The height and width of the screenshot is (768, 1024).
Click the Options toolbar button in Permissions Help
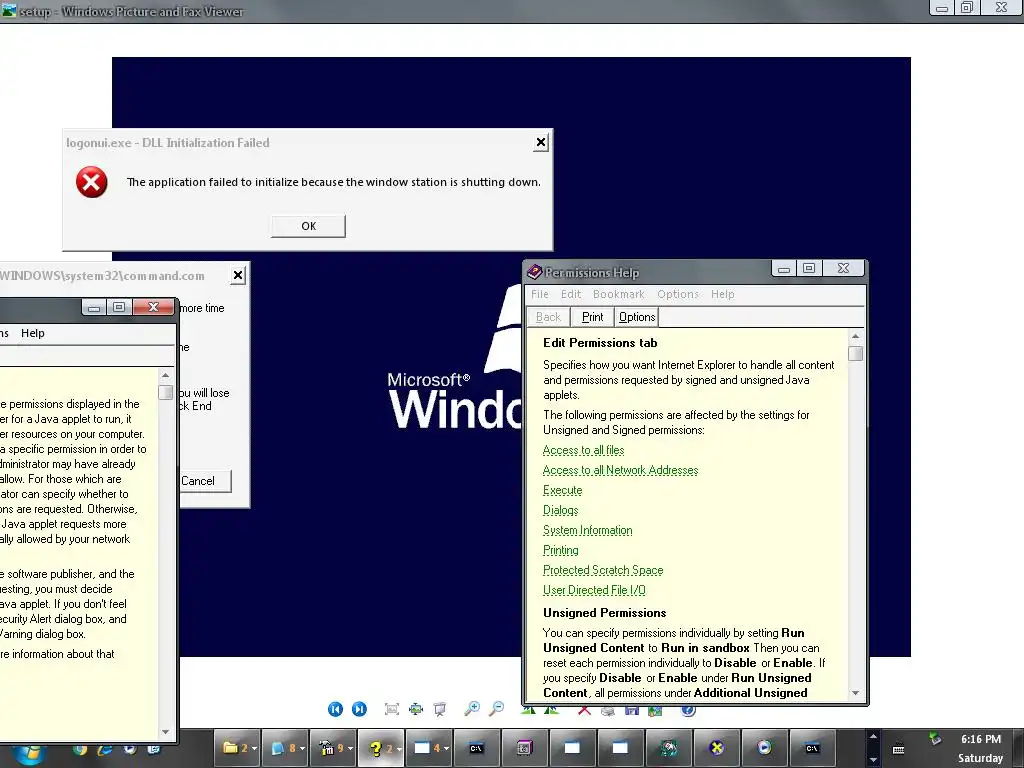(637, 317)
